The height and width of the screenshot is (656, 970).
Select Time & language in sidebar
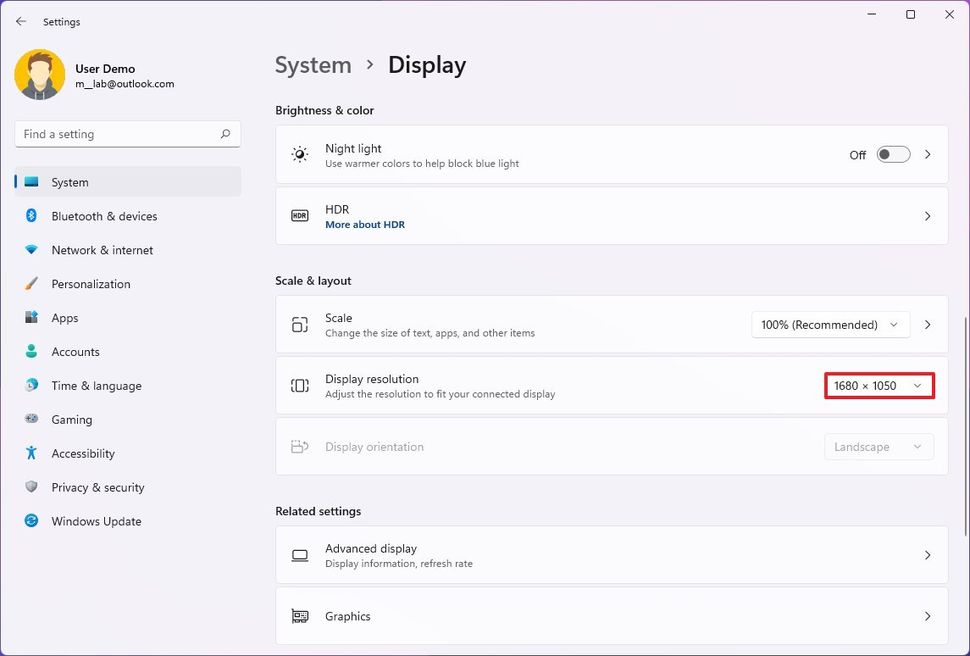click(96, 386)
